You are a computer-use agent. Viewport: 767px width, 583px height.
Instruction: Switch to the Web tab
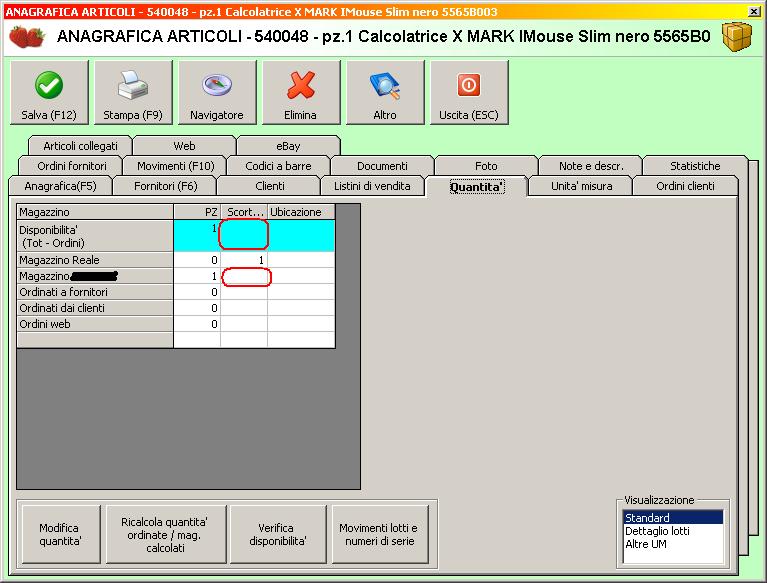click(184, 146)
